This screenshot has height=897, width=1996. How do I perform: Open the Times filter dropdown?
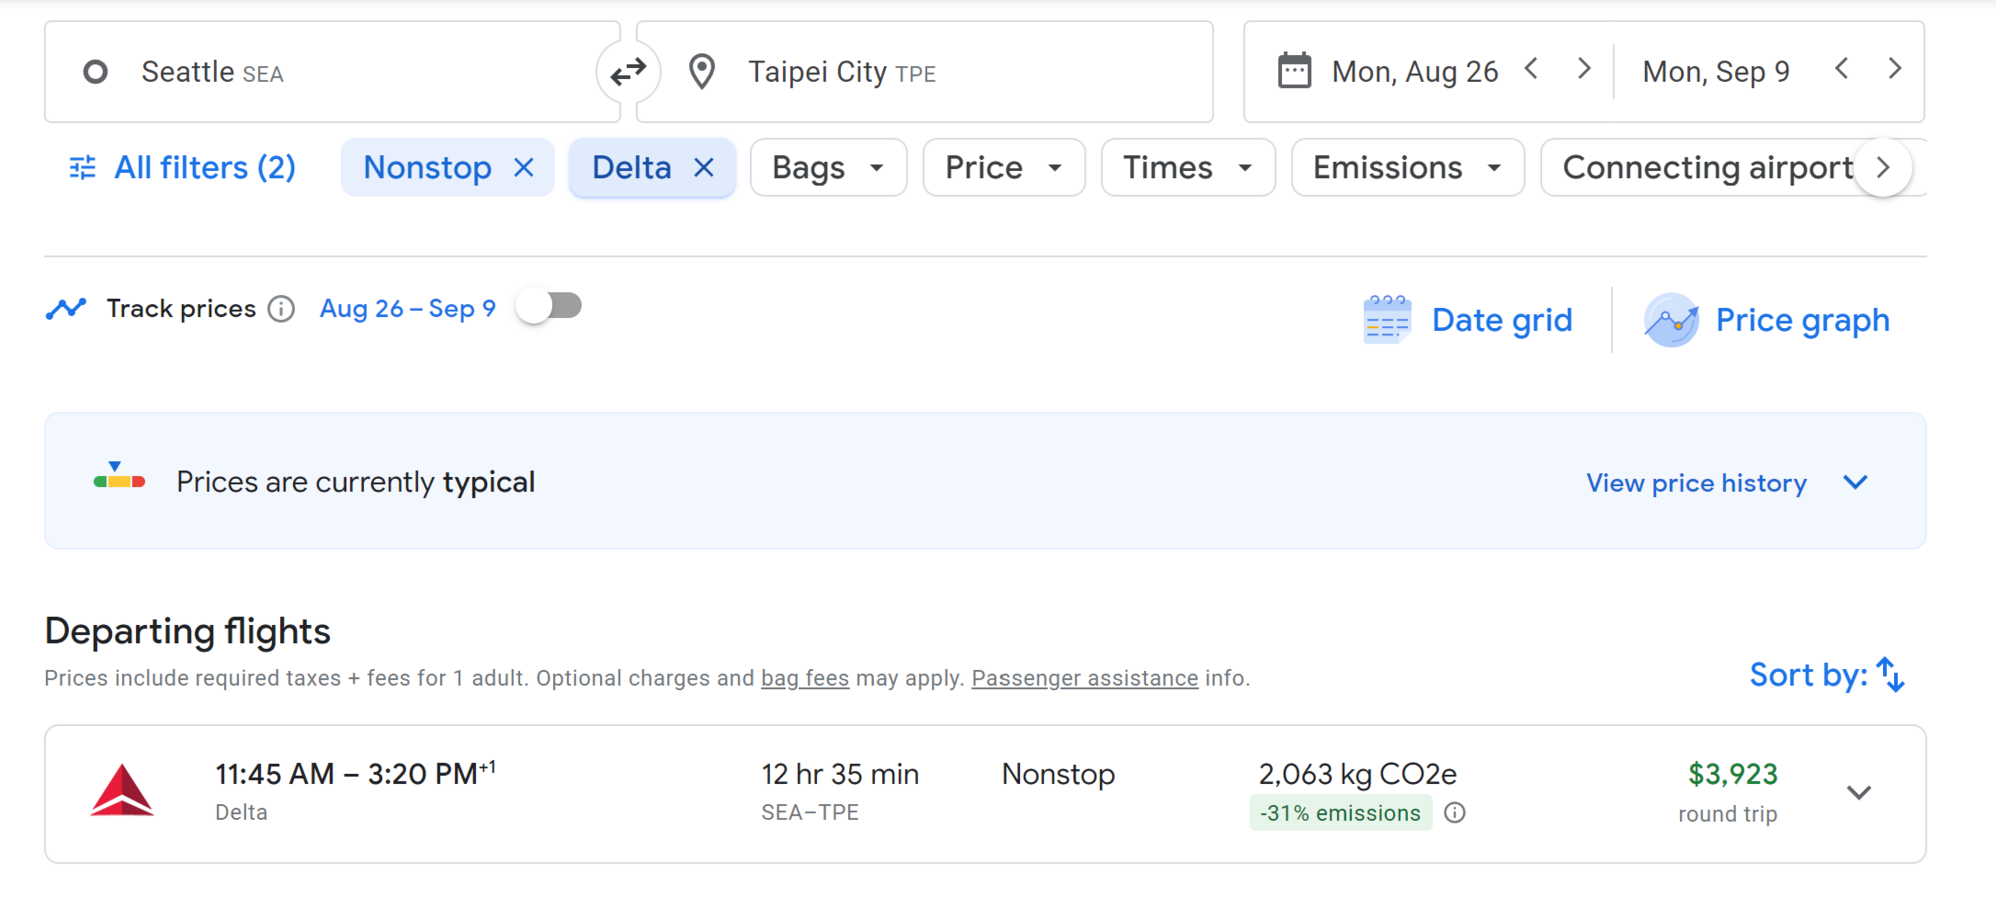(x=1187, y=168)
